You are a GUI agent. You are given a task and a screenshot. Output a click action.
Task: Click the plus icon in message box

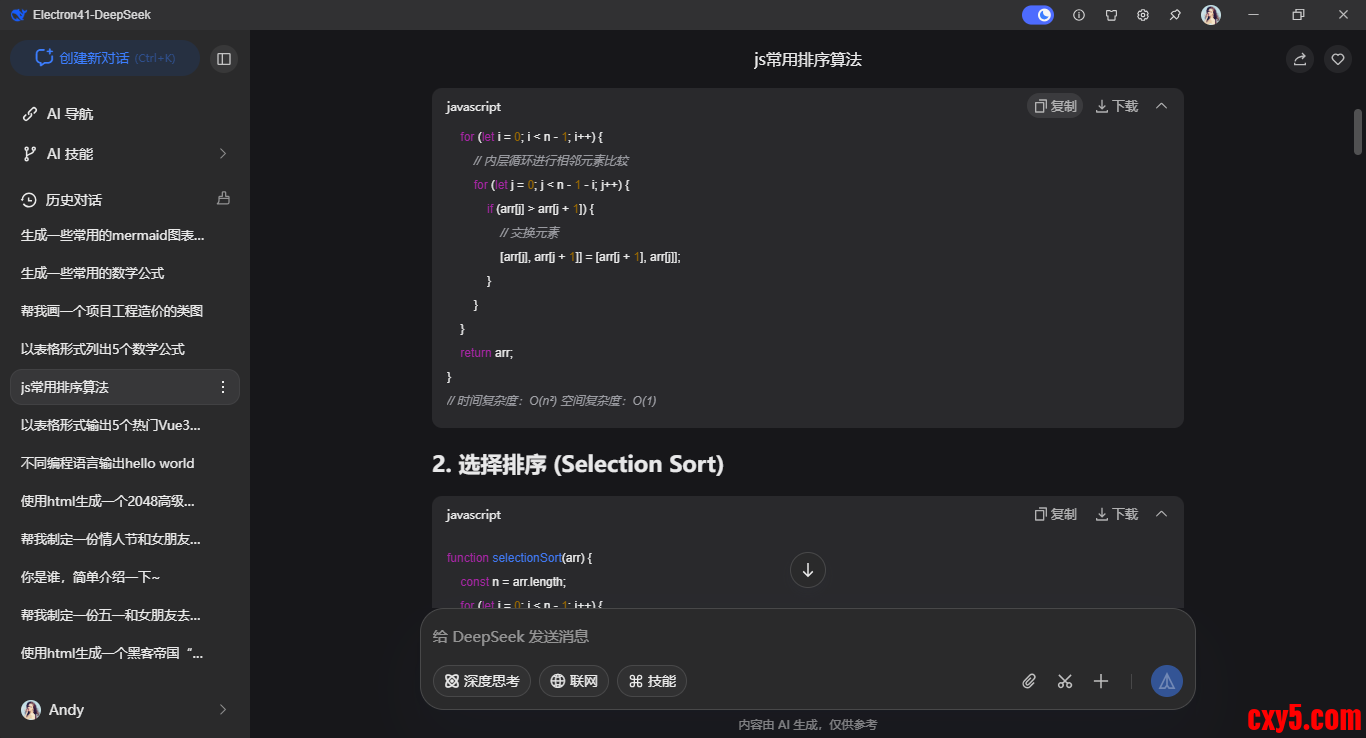click(x=1100, y=681)
